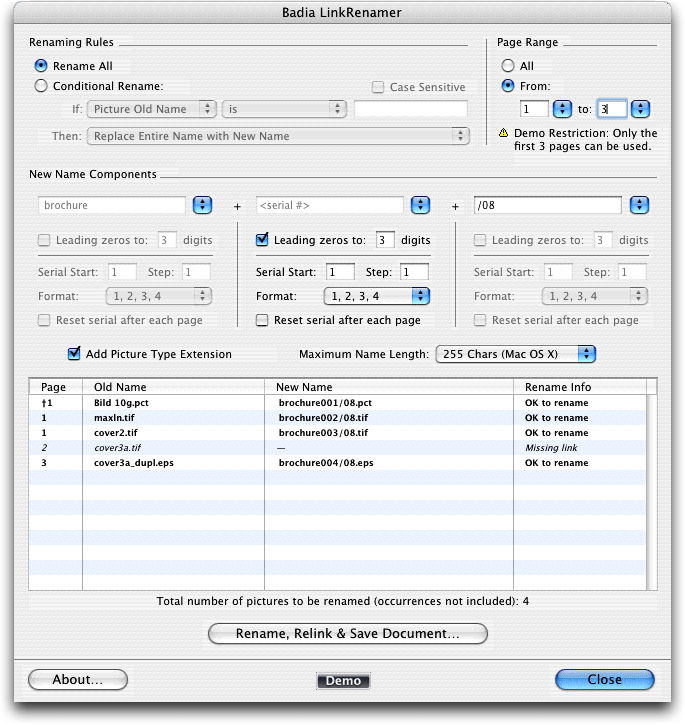Image resolution: width=685 pixels, height=725 pixels.
Task: Select the 'cover3a_dupl.eps' row
Action: pyautogui.click(x=338, y=463)
